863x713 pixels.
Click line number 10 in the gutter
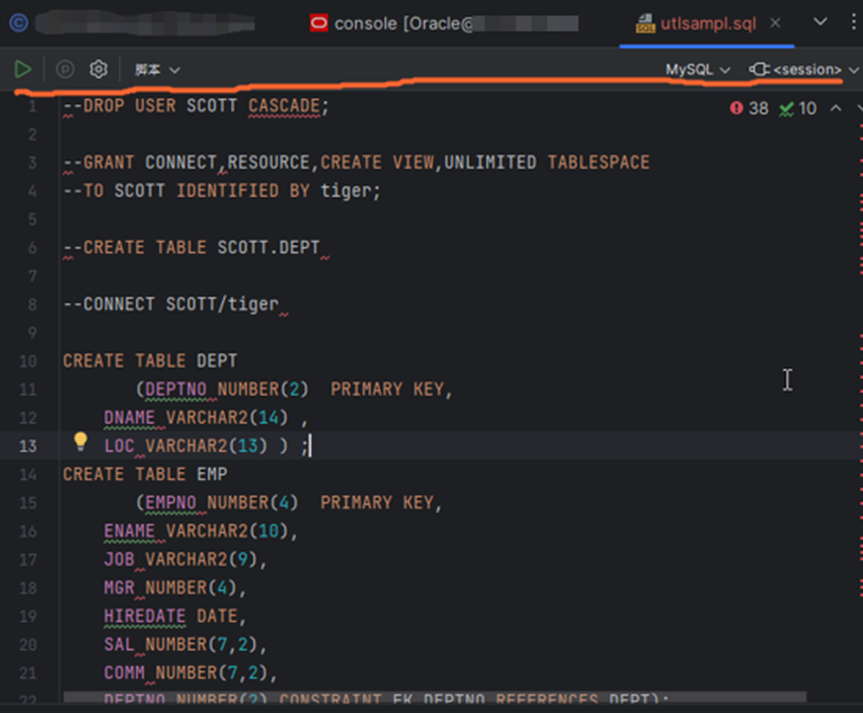click(x=28, y=361)
